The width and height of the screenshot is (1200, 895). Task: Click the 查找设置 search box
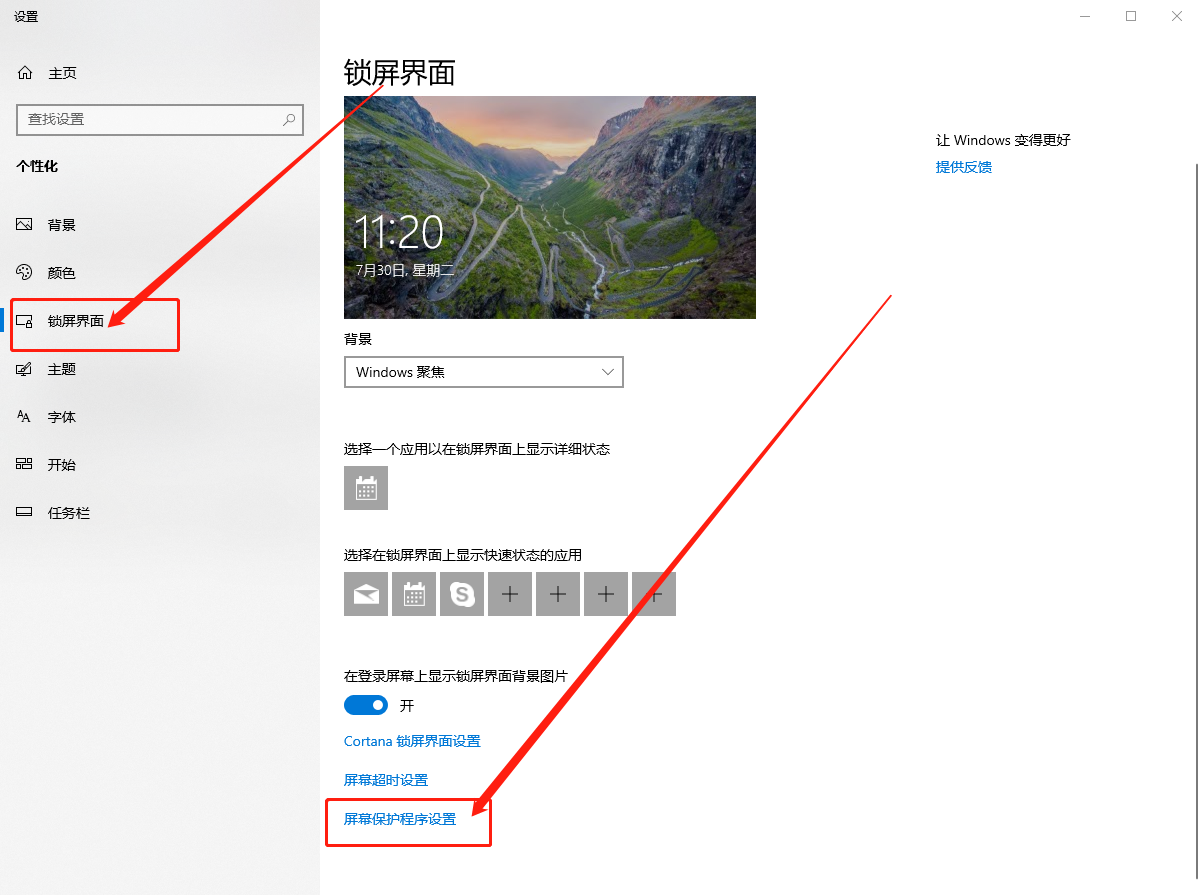160,119
